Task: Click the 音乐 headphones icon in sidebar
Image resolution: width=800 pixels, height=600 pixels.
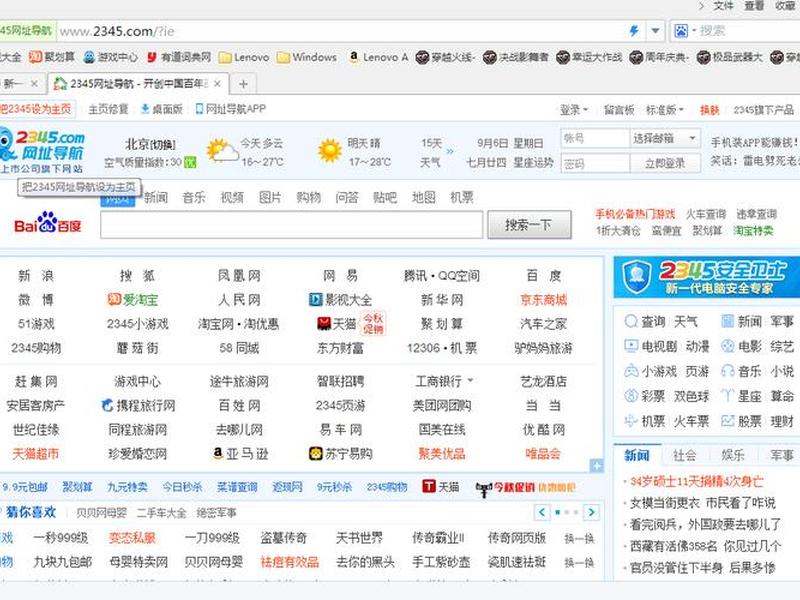Action: pyautogui.click(x=728, y=371)
